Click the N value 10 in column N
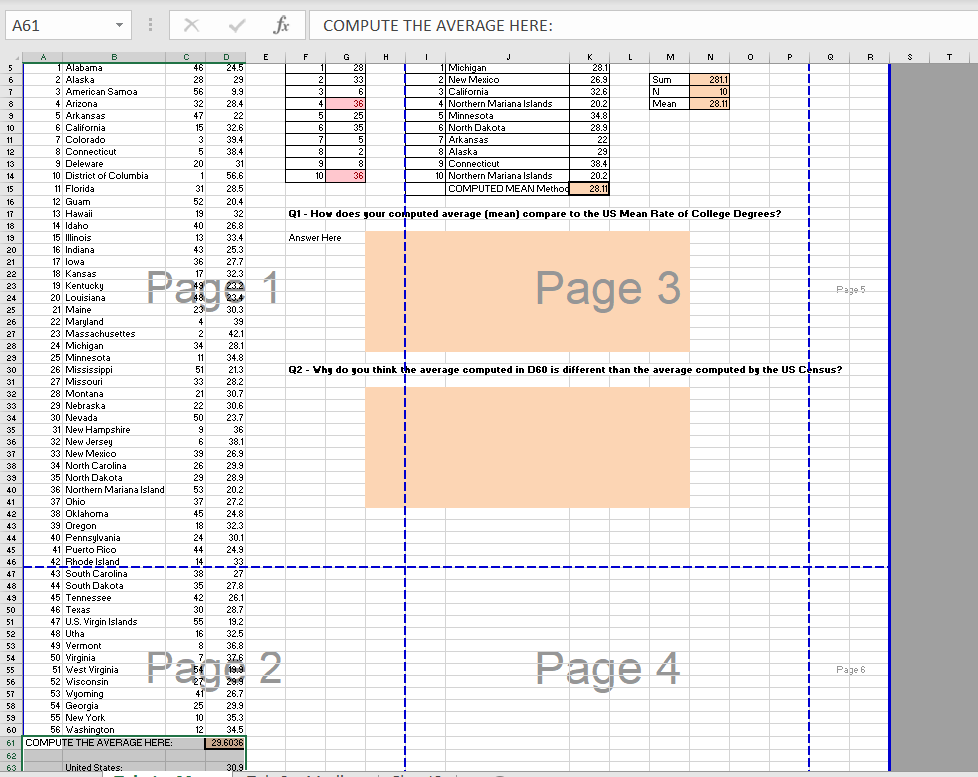978x777 pixels. coord(710,92)
